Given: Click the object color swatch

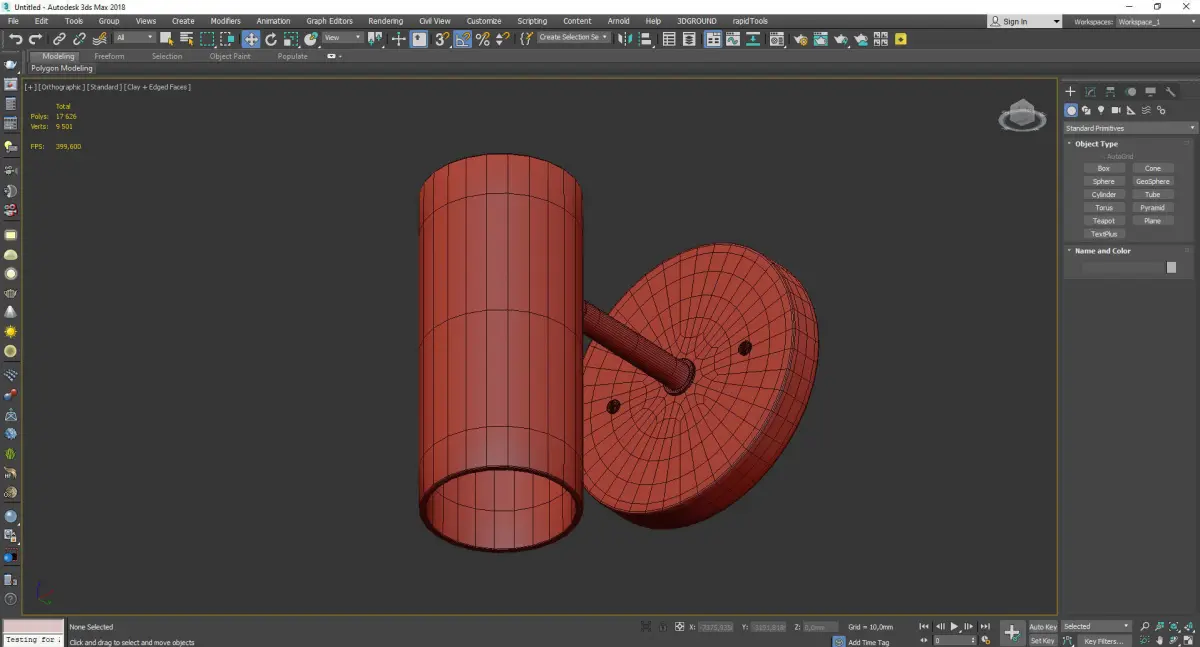Looking at the screenshot, I should tap(1171, 268).
